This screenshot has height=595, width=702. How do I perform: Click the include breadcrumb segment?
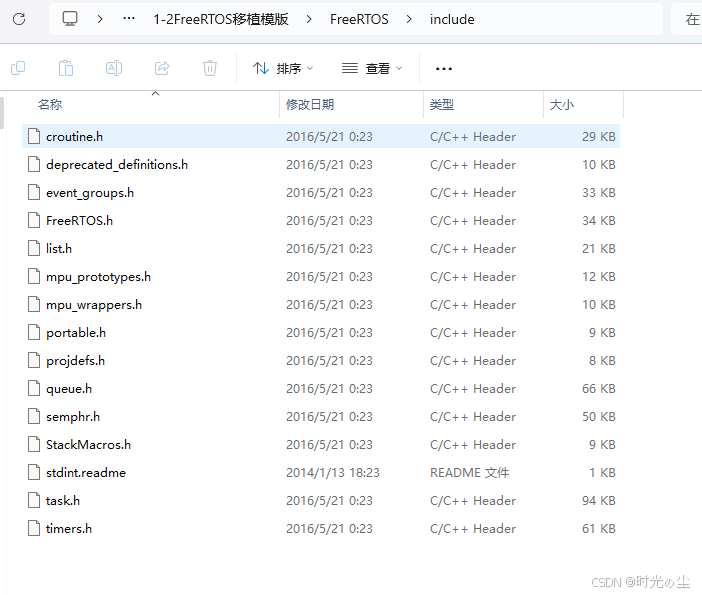(x=452, y=19)
